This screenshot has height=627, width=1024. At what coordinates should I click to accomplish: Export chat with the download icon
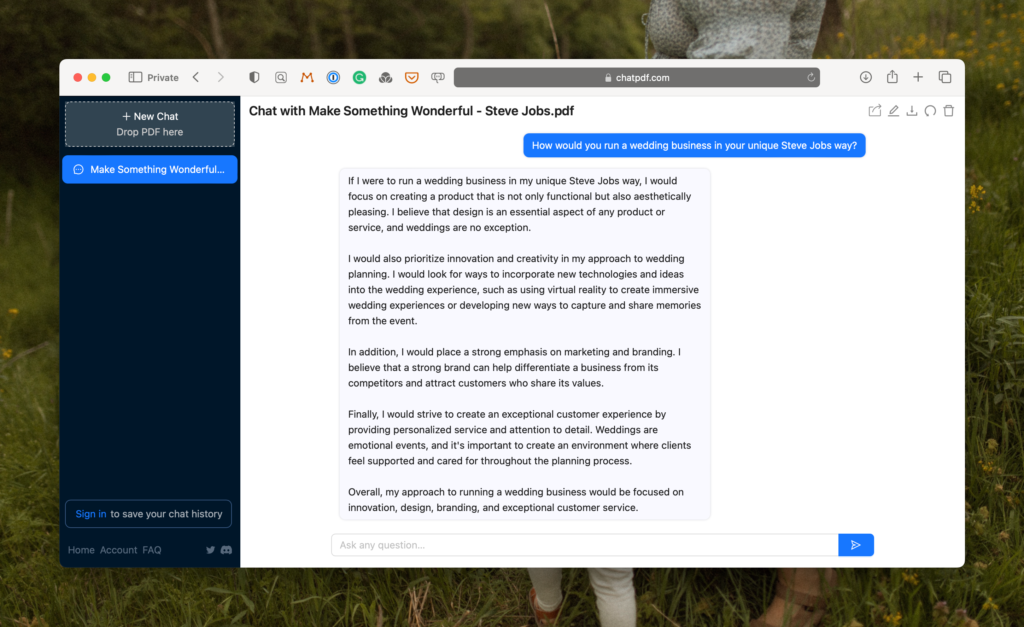point(912,111)
